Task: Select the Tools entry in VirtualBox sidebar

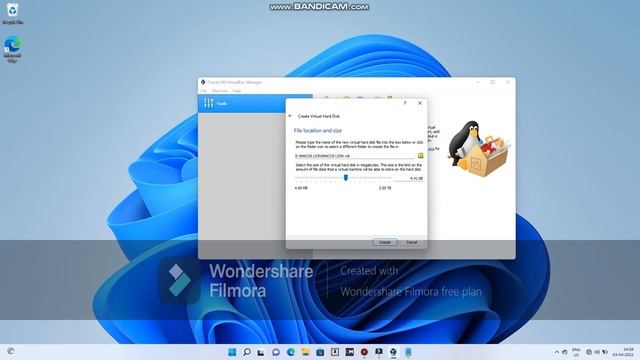Action: pyautogui.click(x=256, y=104)
